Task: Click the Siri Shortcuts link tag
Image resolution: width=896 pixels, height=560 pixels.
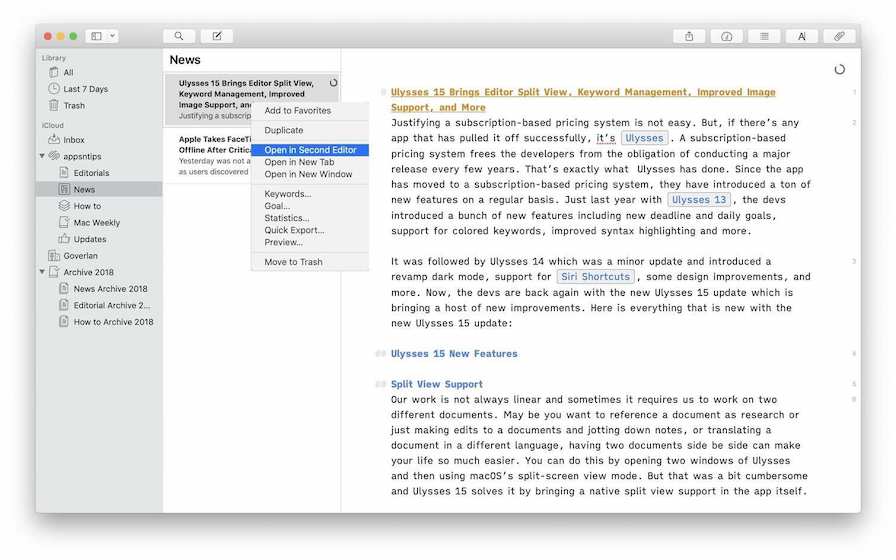Action: click(x=595, y=277)
